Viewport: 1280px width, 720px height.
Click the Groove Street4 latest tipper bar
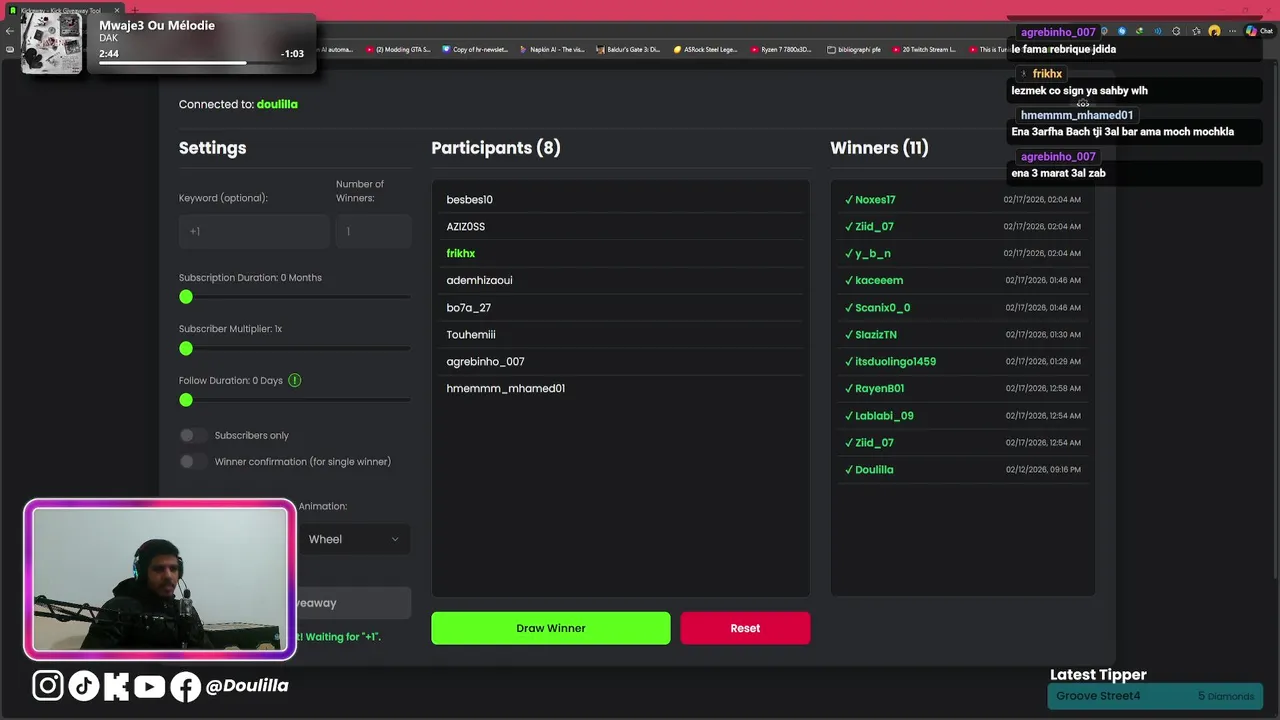[1155, 696]
